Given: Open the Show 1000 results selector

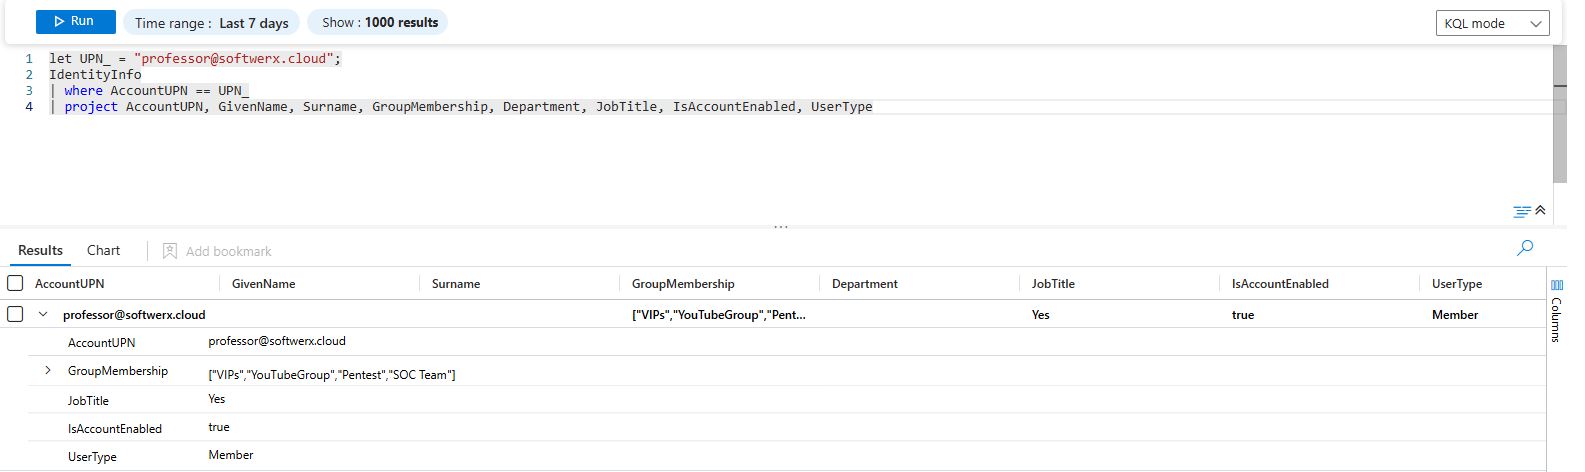Looking at the screenshot, I should tap(379, 22).
